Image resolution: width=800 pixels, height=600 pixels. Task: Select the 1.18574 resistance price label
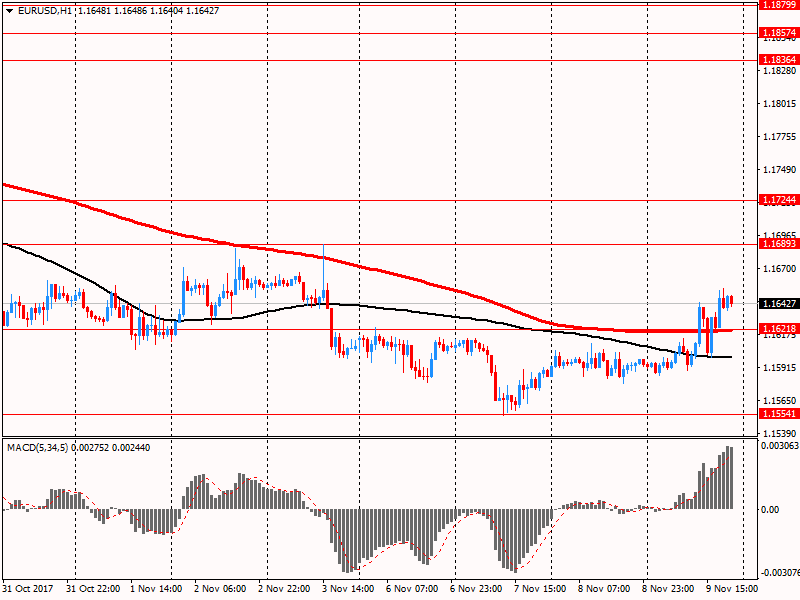click(x=779, y=33)
